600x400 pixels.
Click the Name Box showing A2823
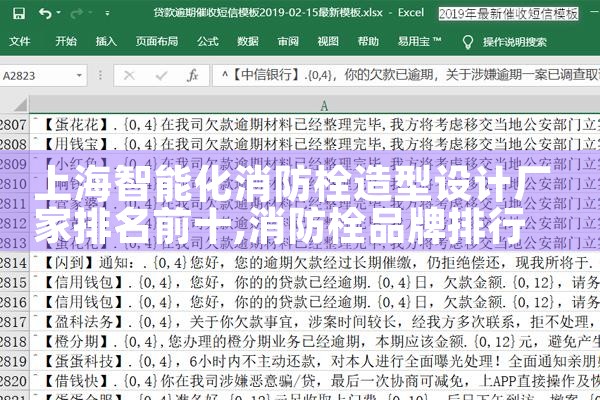[x=37, y=75]
